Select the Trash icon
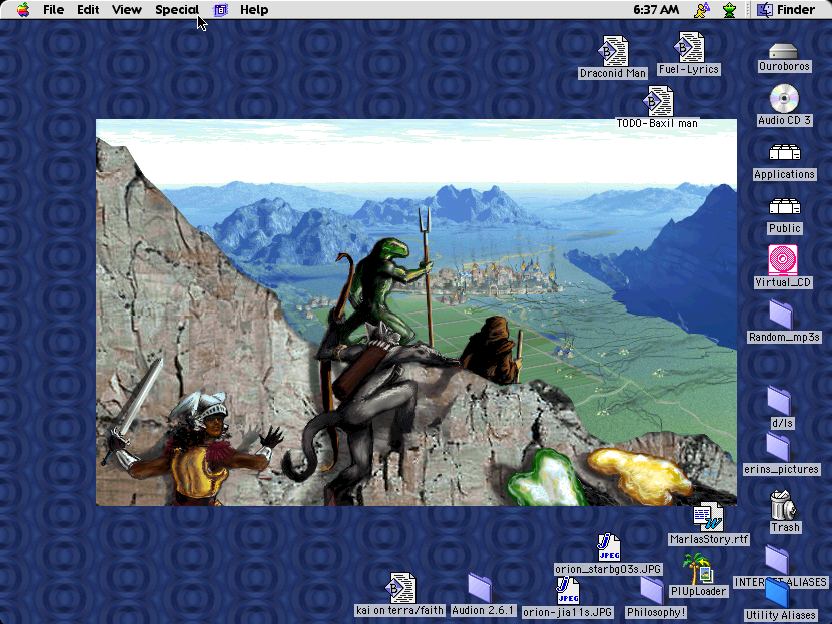The image size is (832, 624). [784, 505]
